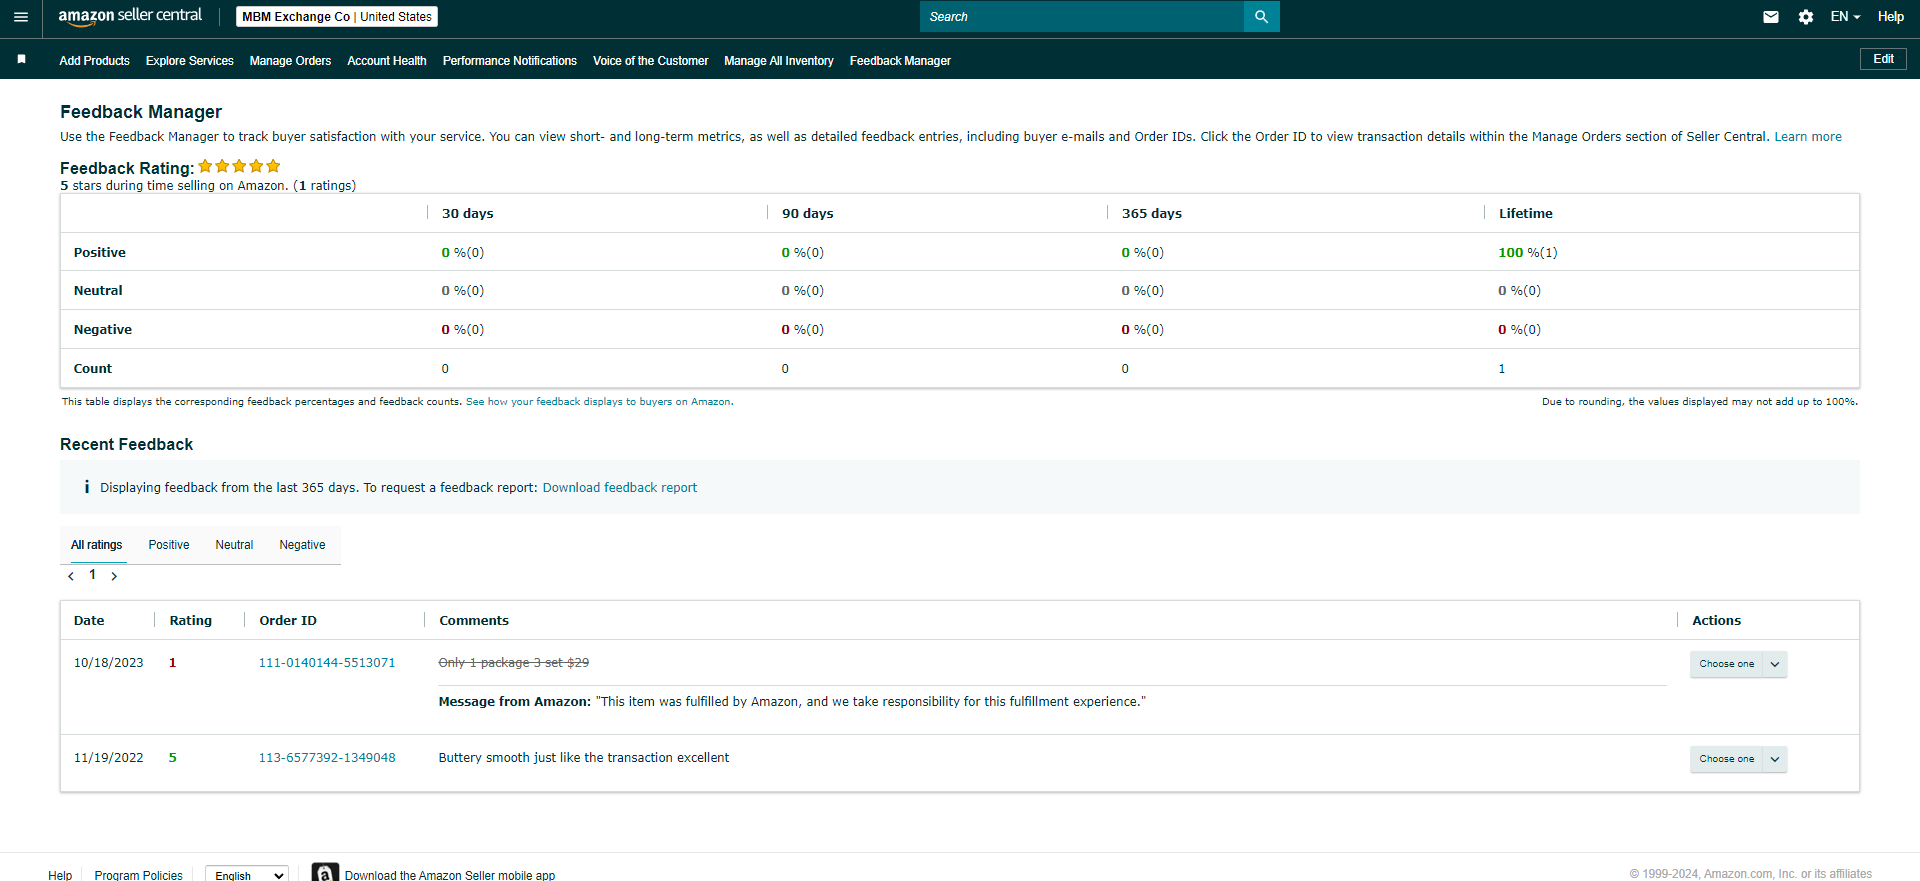Click the Learn more link
1920x881 pixels.
[x=1808, y=137]
